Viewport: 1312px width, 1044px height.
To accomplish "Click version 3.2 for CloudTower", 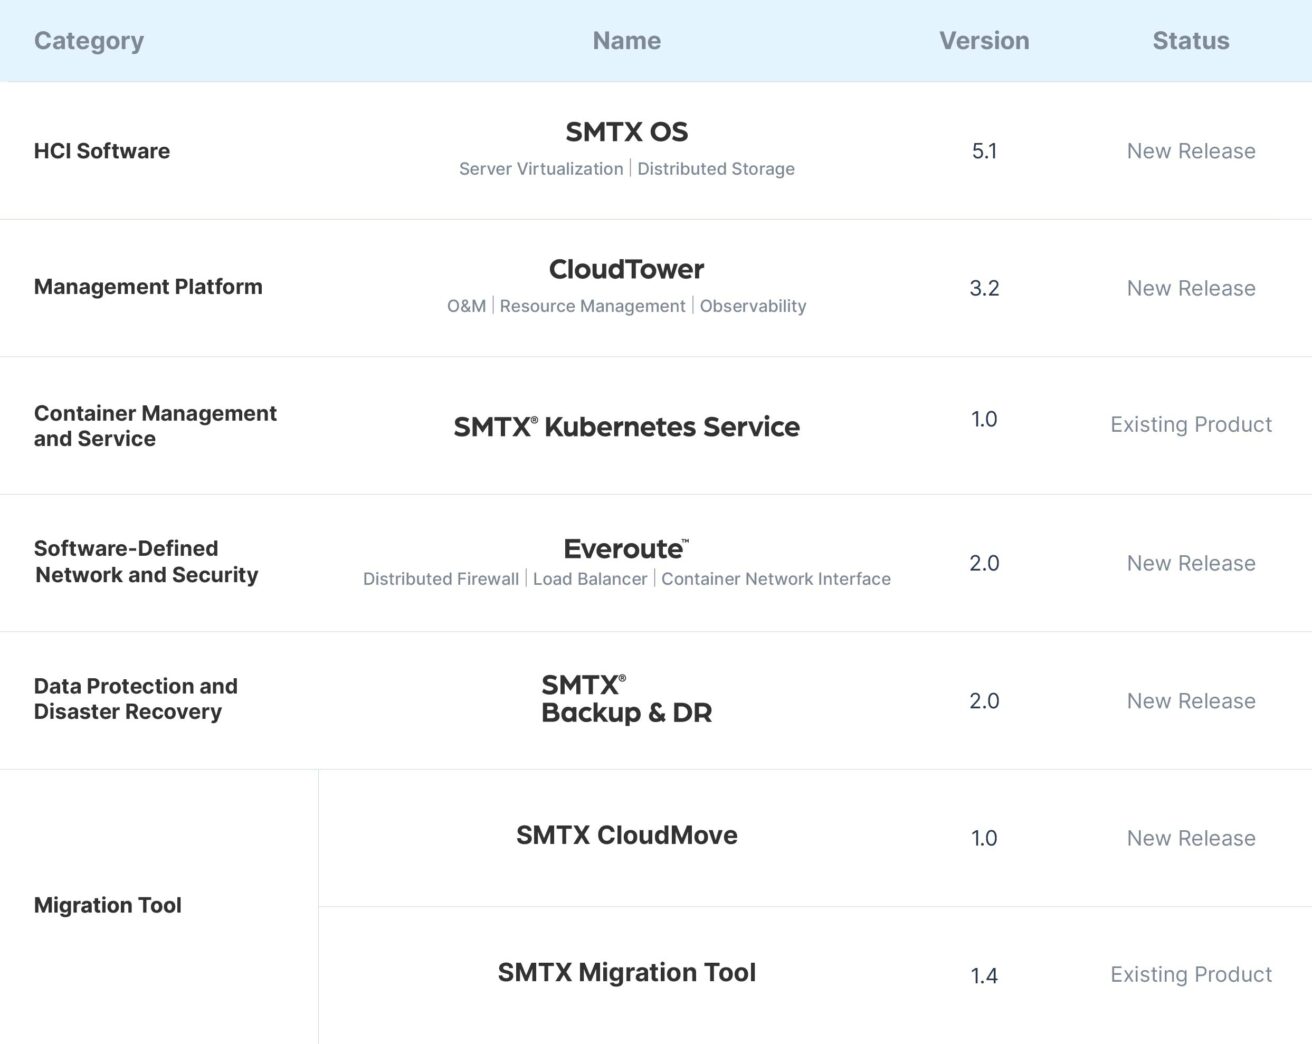I will pos(984,288).
